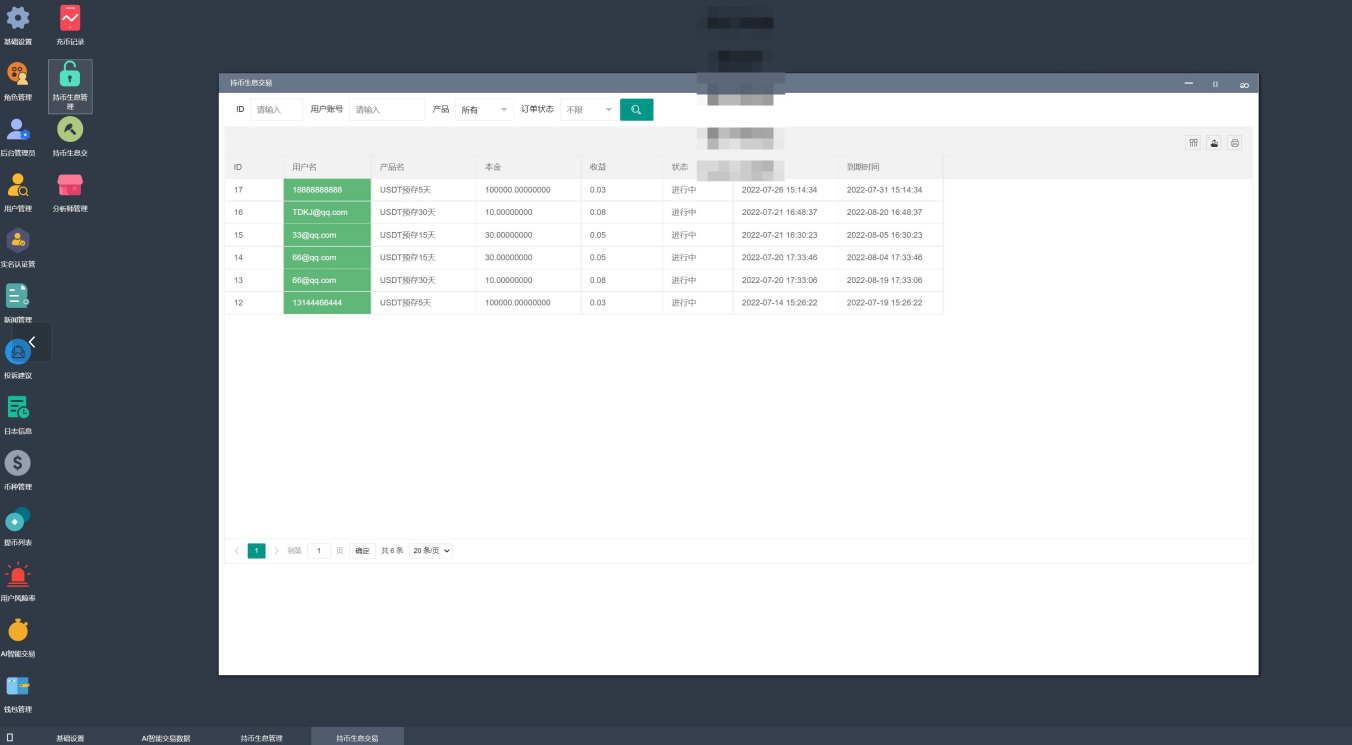Go to next page arrow

276,551
